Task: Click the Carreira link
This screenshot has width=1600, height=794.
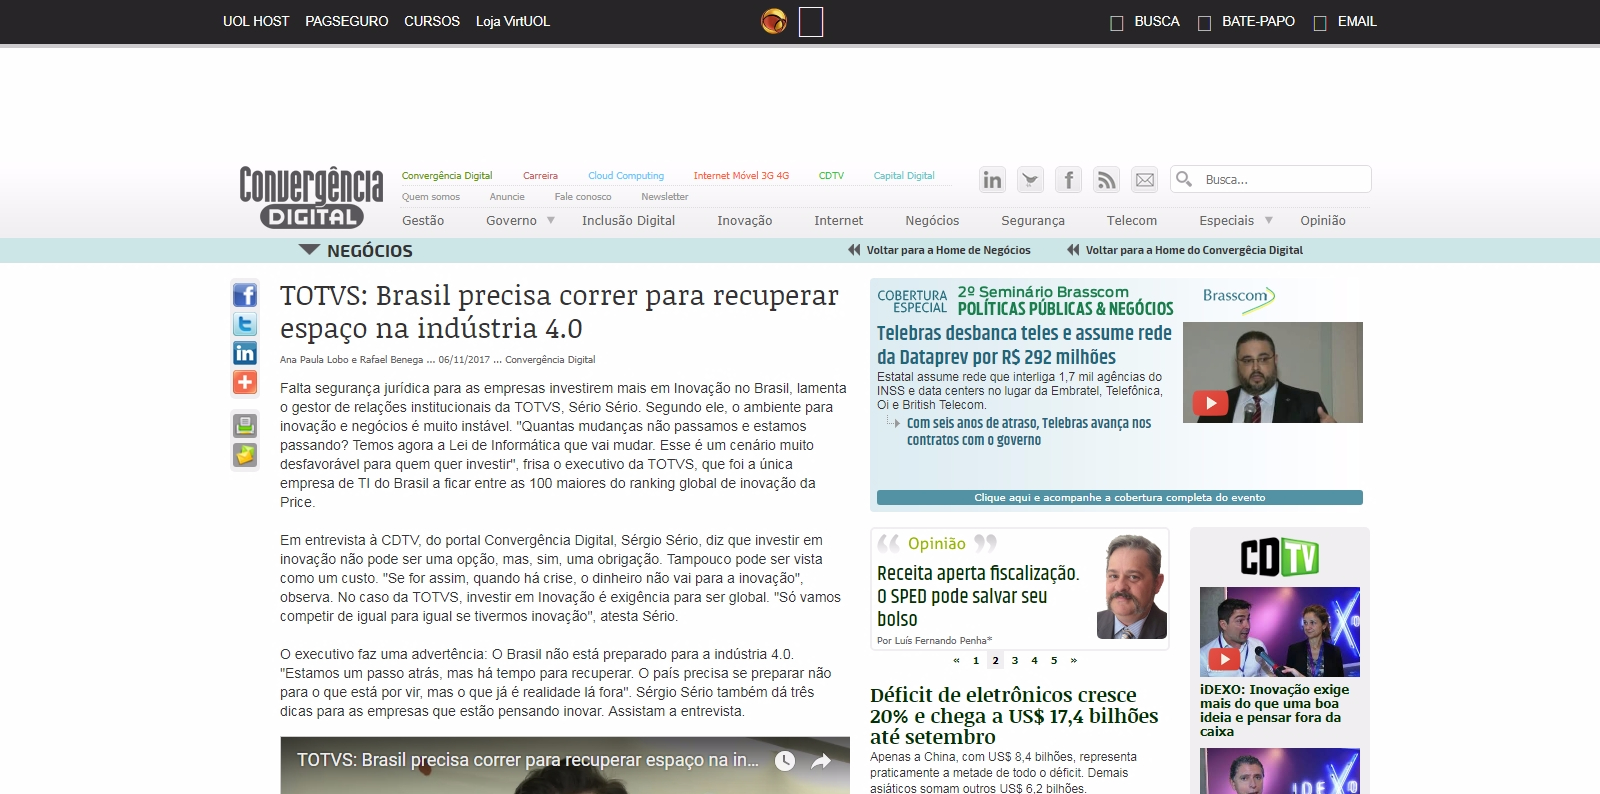Action: [x=540, y=176]
